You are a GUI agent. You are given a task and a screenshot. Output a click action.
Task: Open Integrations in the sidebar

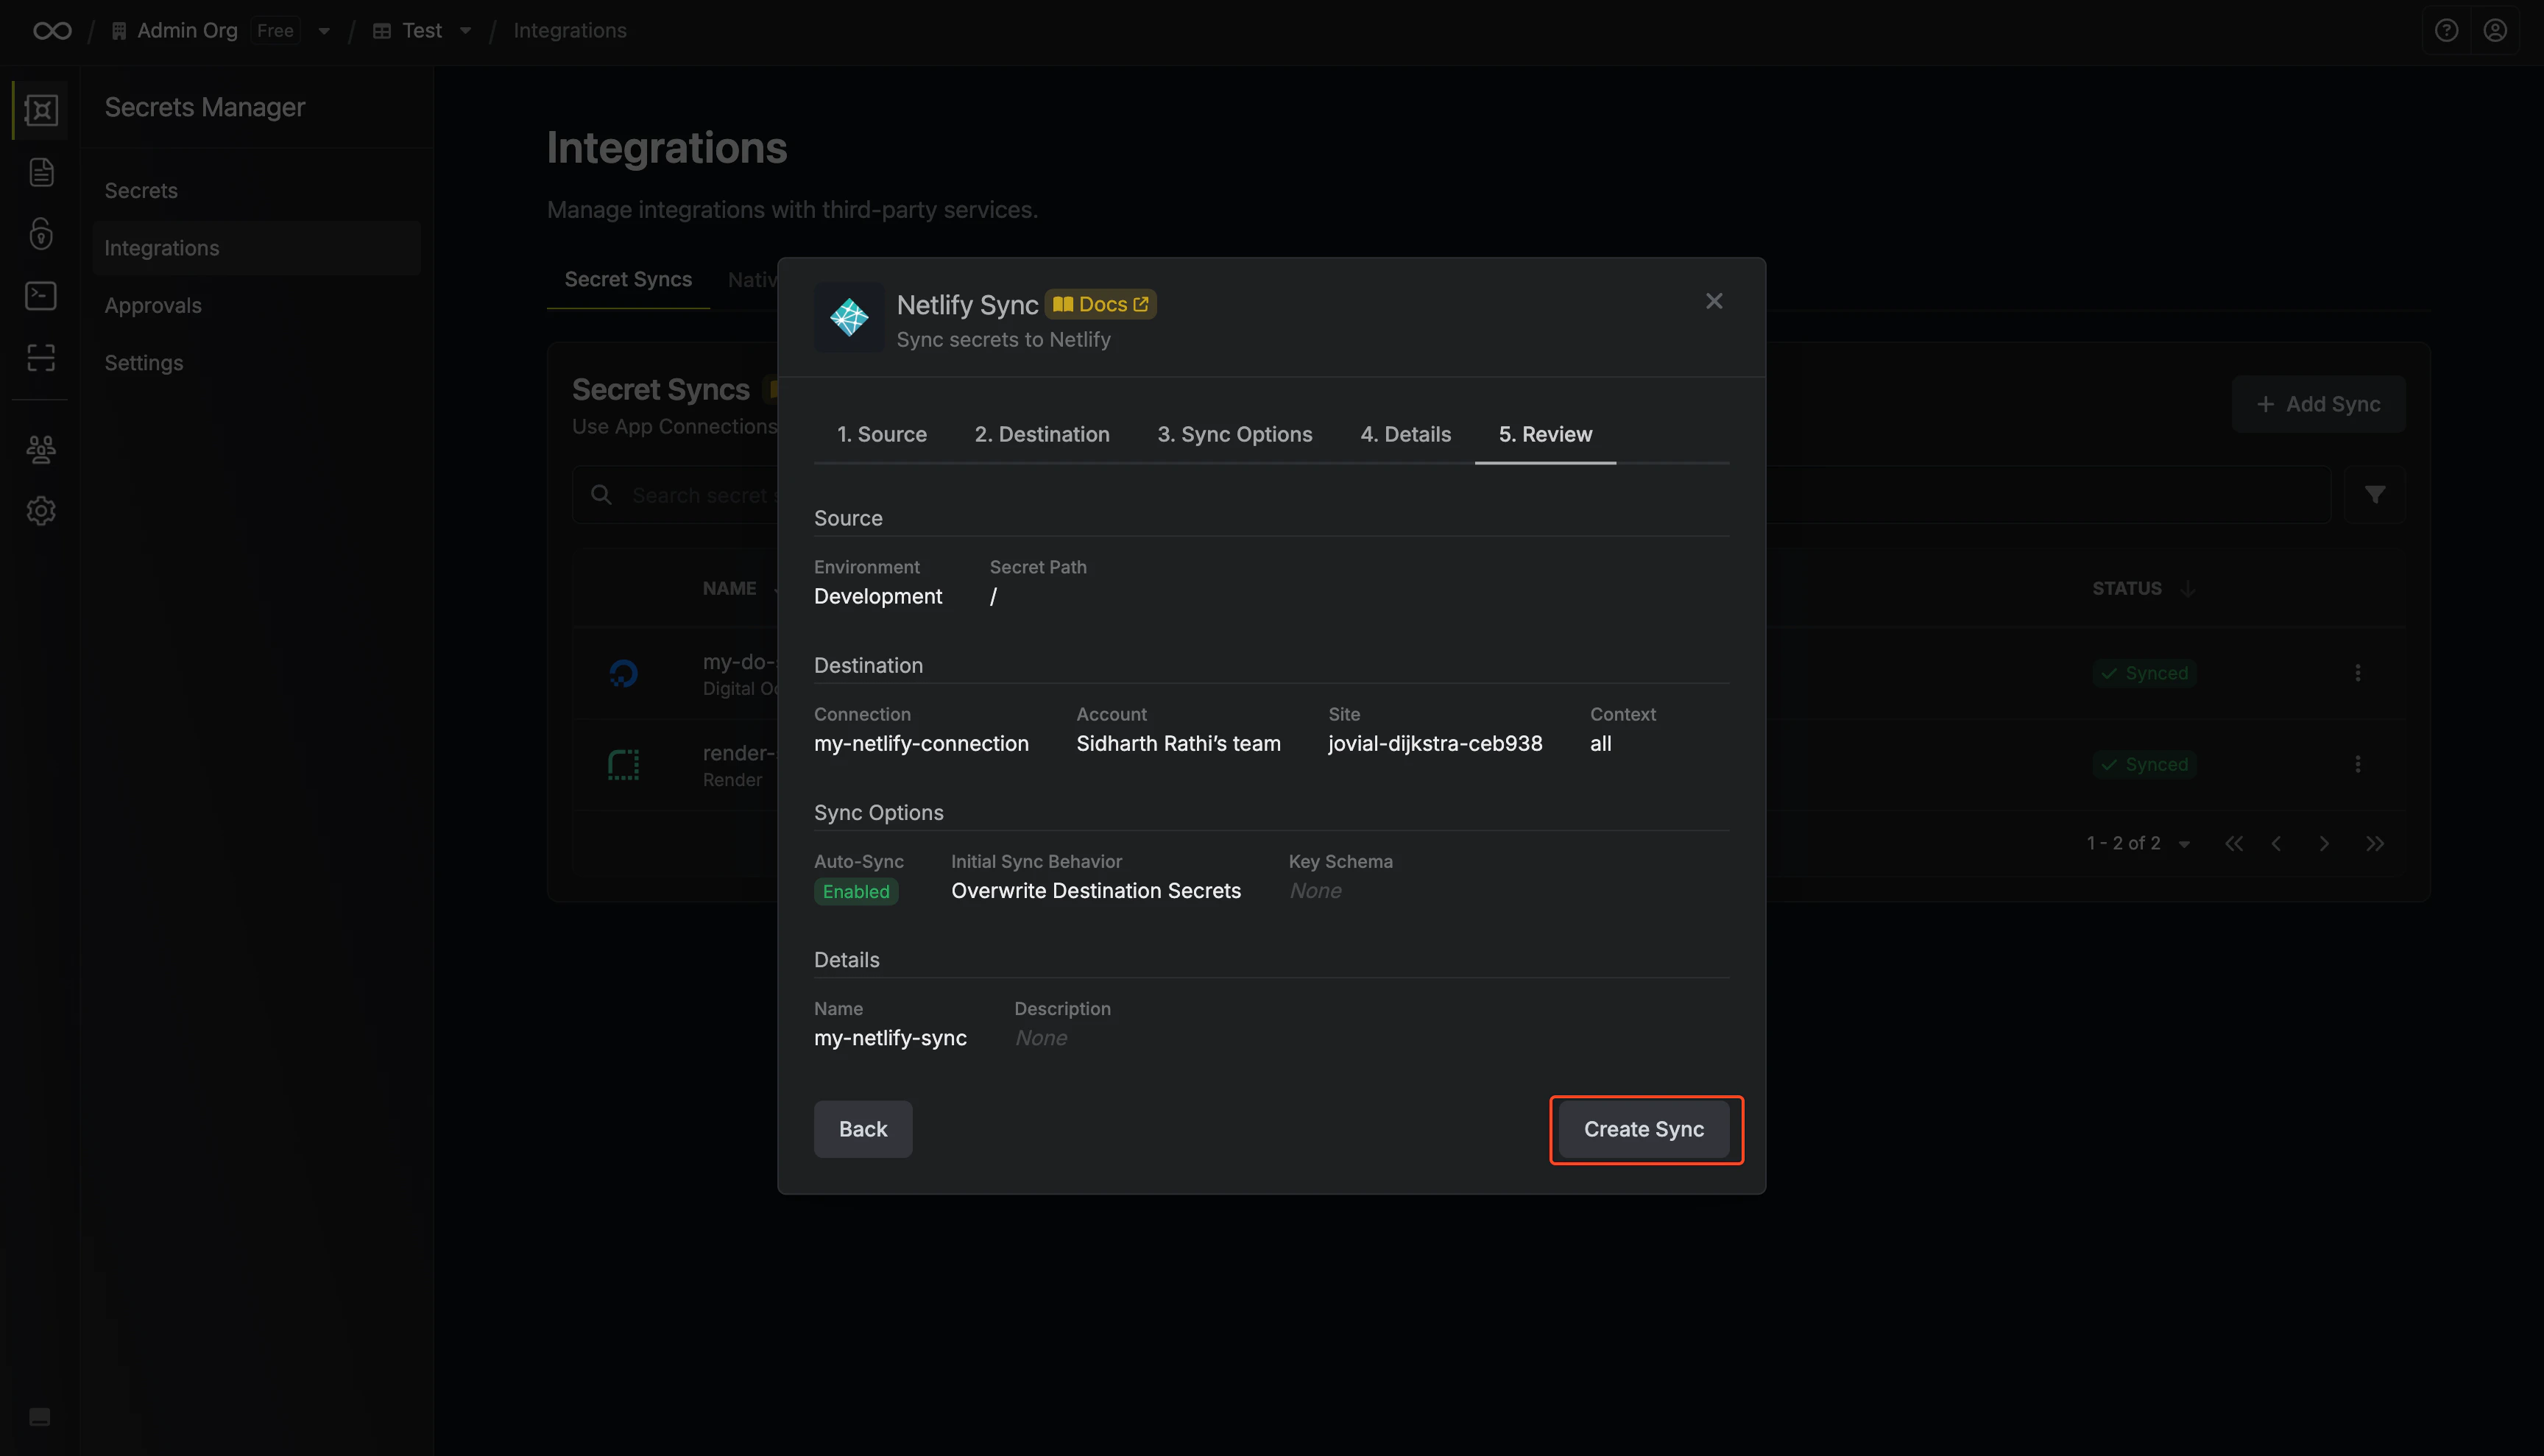pyautogui.click(x=256, y=248)
